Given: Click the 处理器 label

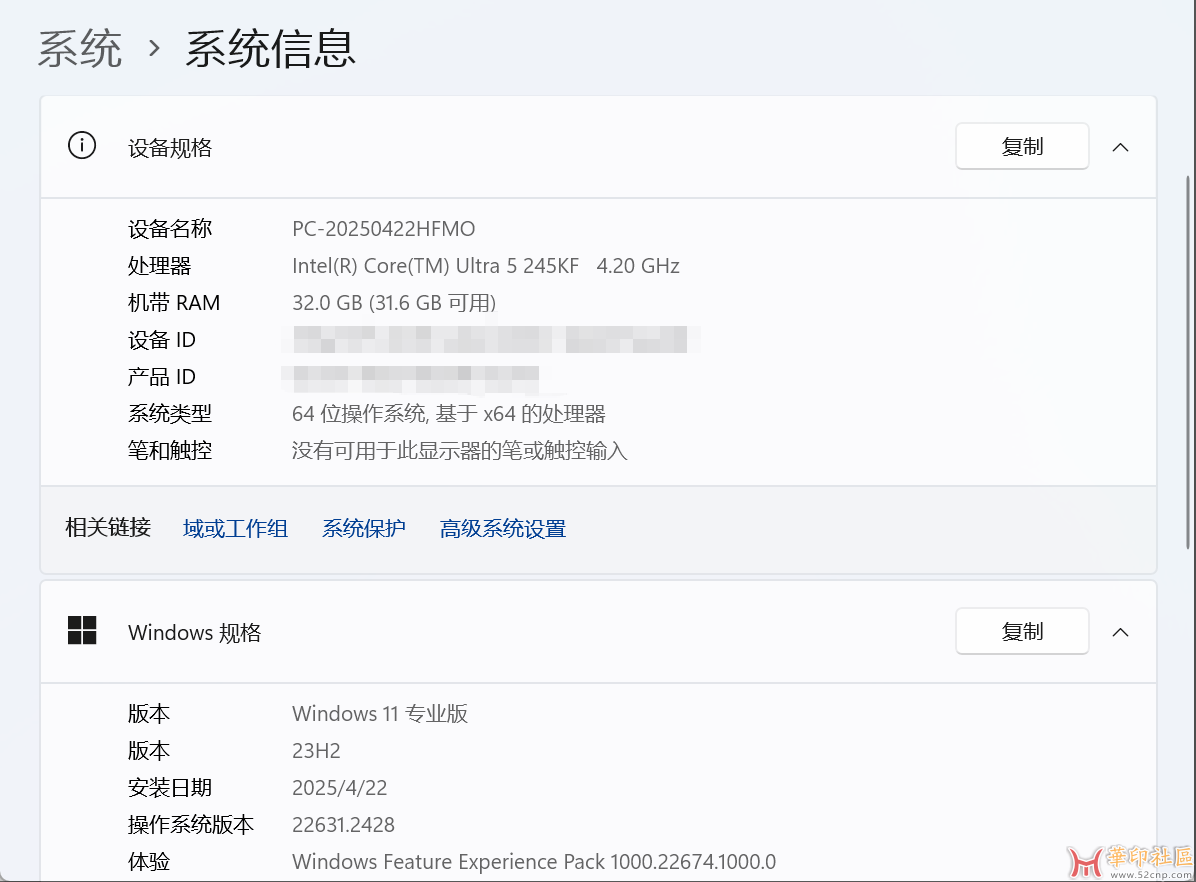Looking at the screenshot, I should coord(159,266).
